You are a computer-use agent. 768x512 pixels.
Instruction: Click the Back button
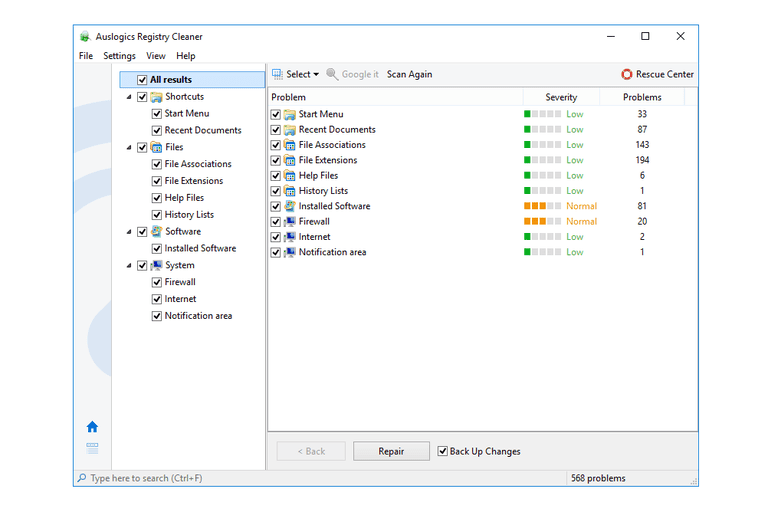(311, 451)
